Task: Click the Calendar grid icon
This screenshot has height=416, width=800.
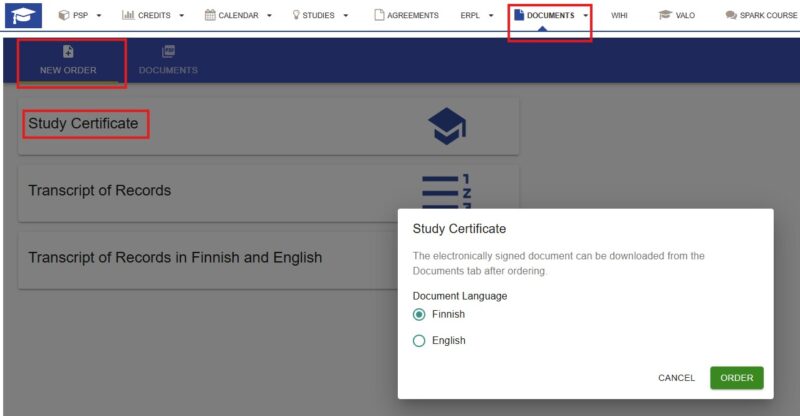Action: coord(210,15)
